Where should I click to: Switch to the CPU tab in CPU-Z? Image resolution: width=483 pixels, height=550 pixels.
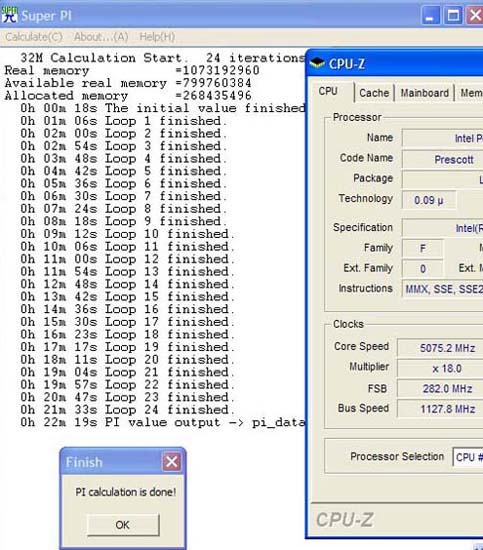(328, 92)
